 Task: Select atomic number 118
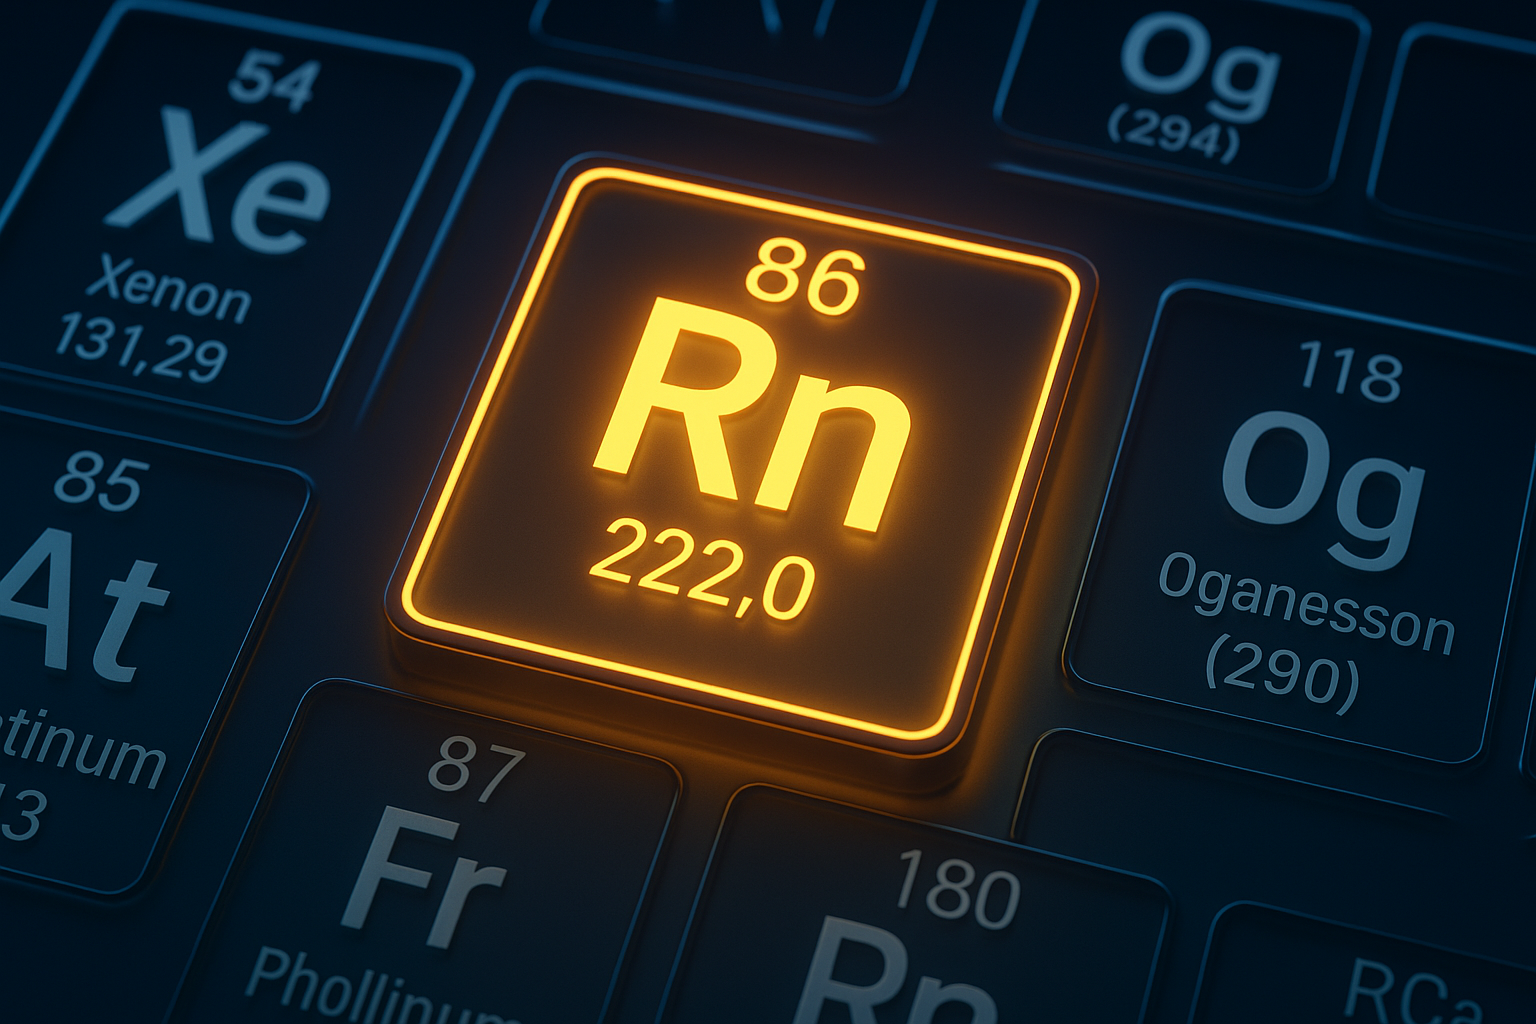[x=1350, y=371]
